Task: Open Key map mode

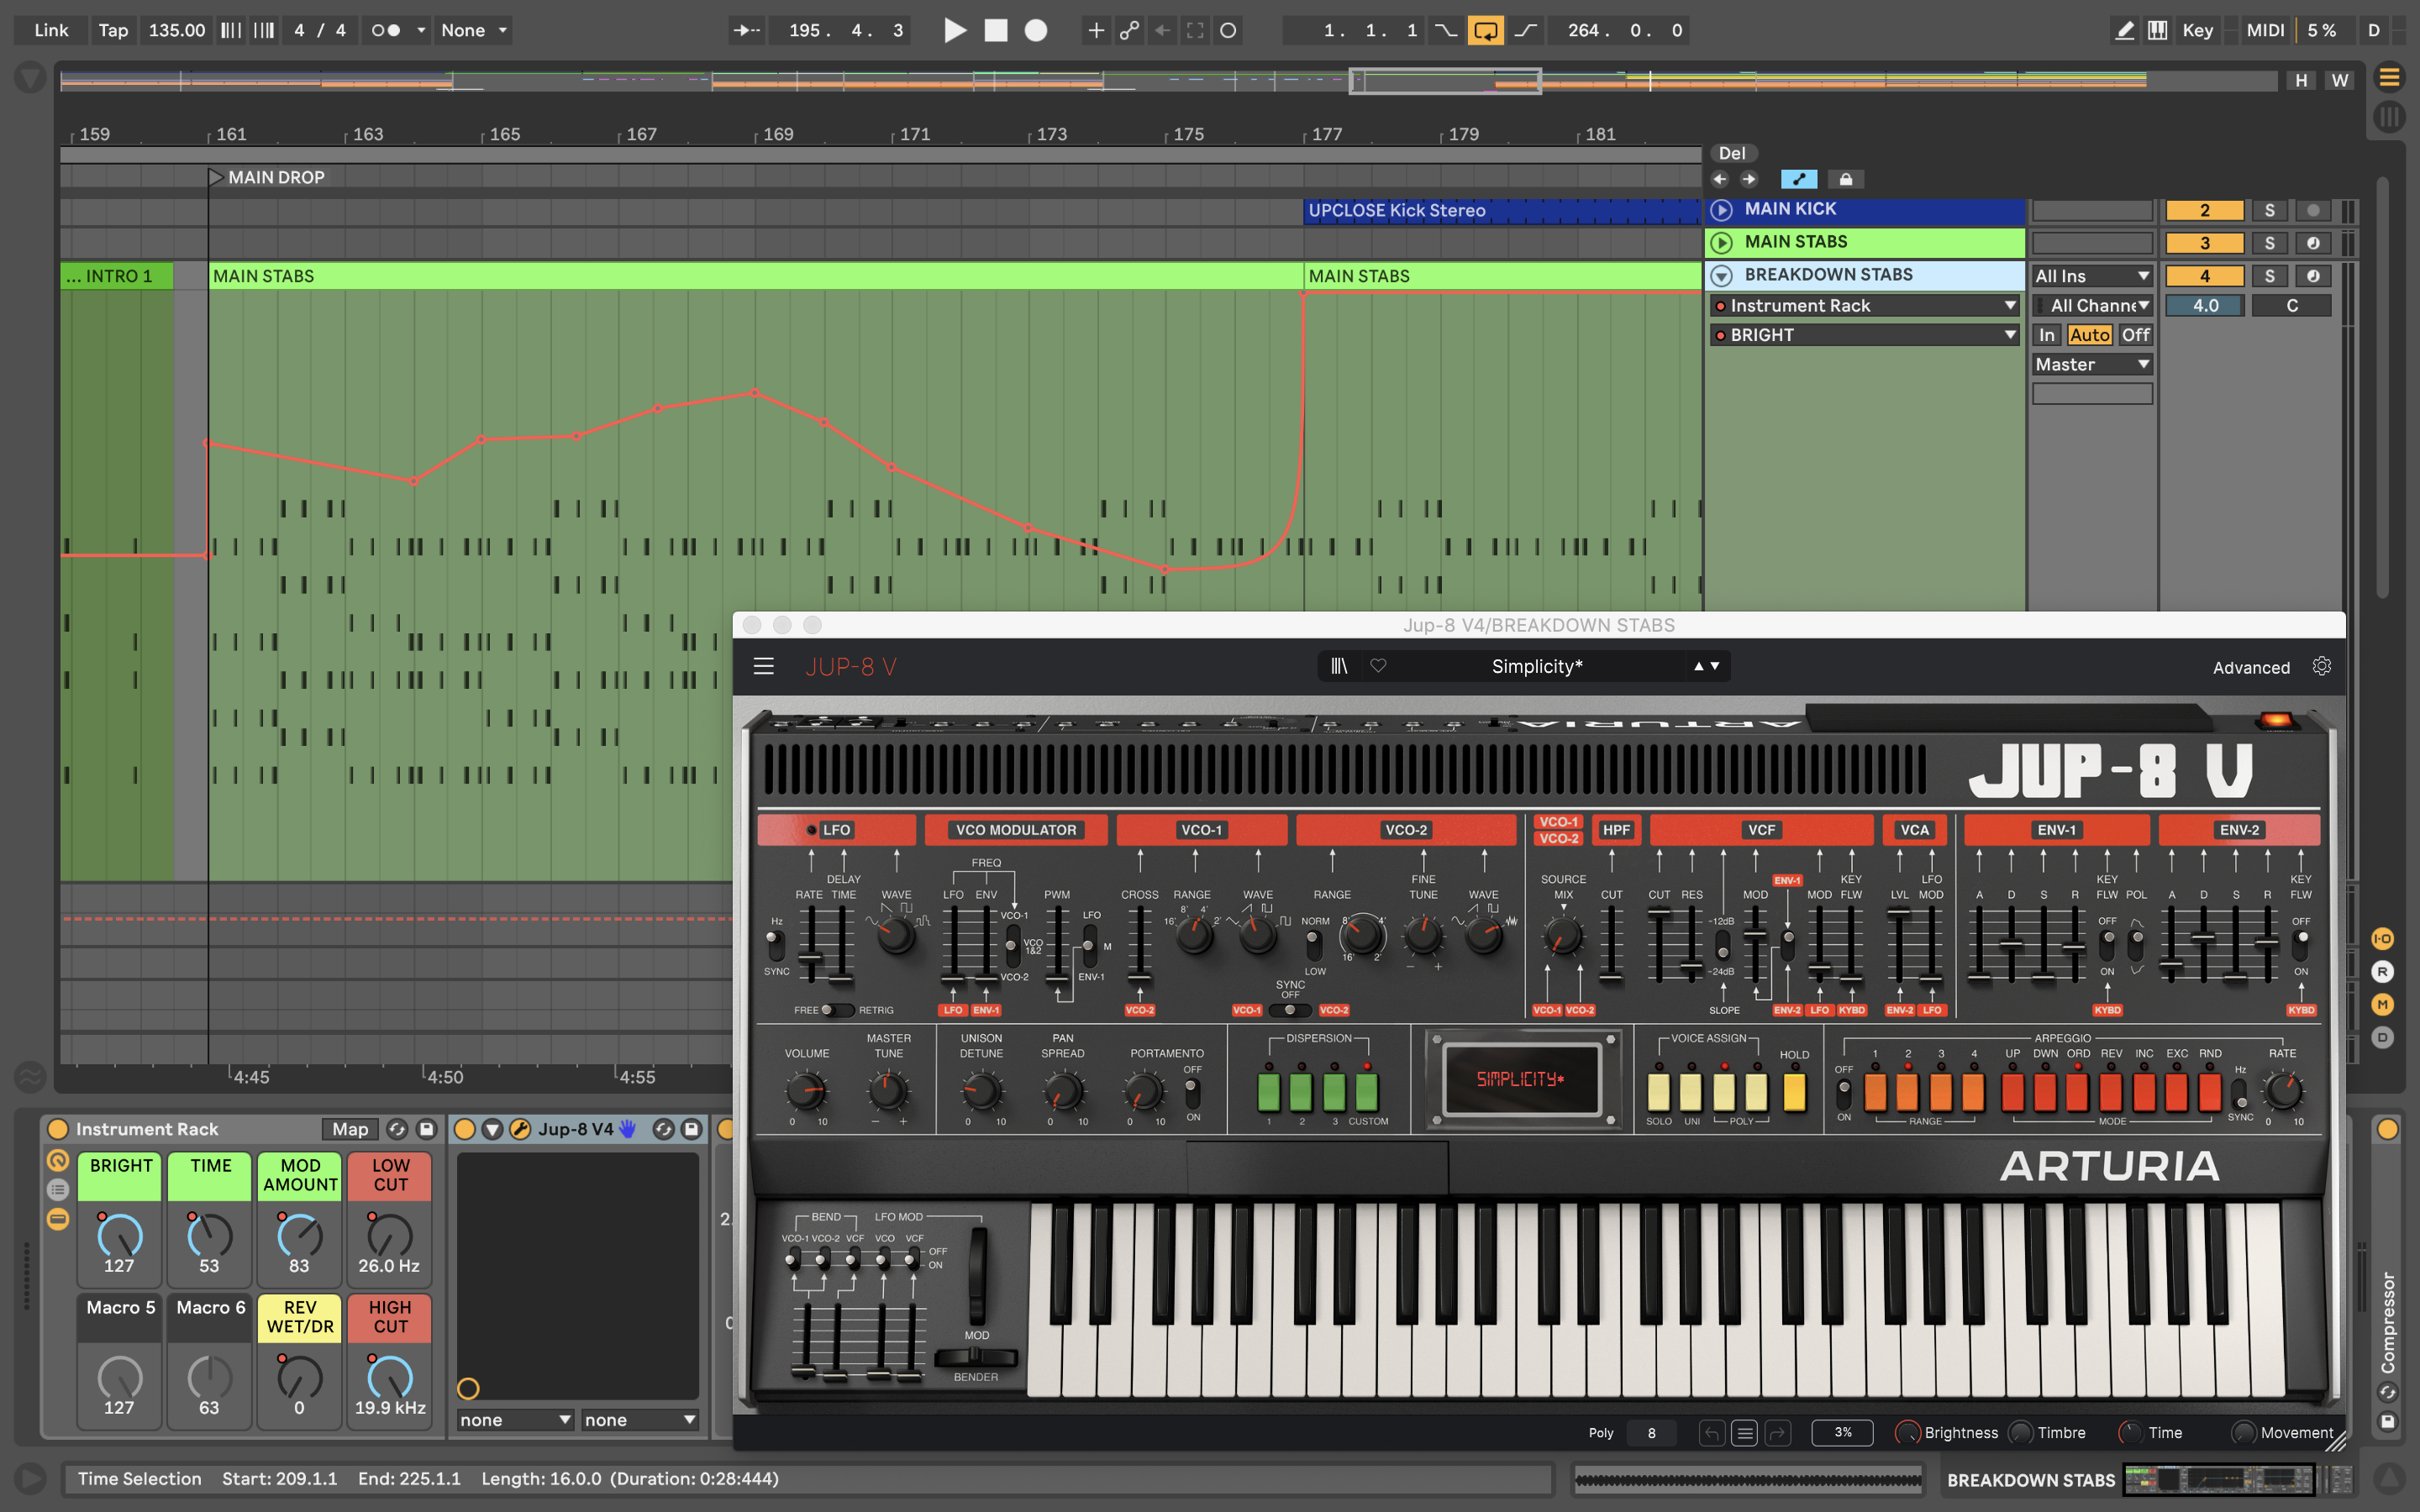Action: [2197, 30]
